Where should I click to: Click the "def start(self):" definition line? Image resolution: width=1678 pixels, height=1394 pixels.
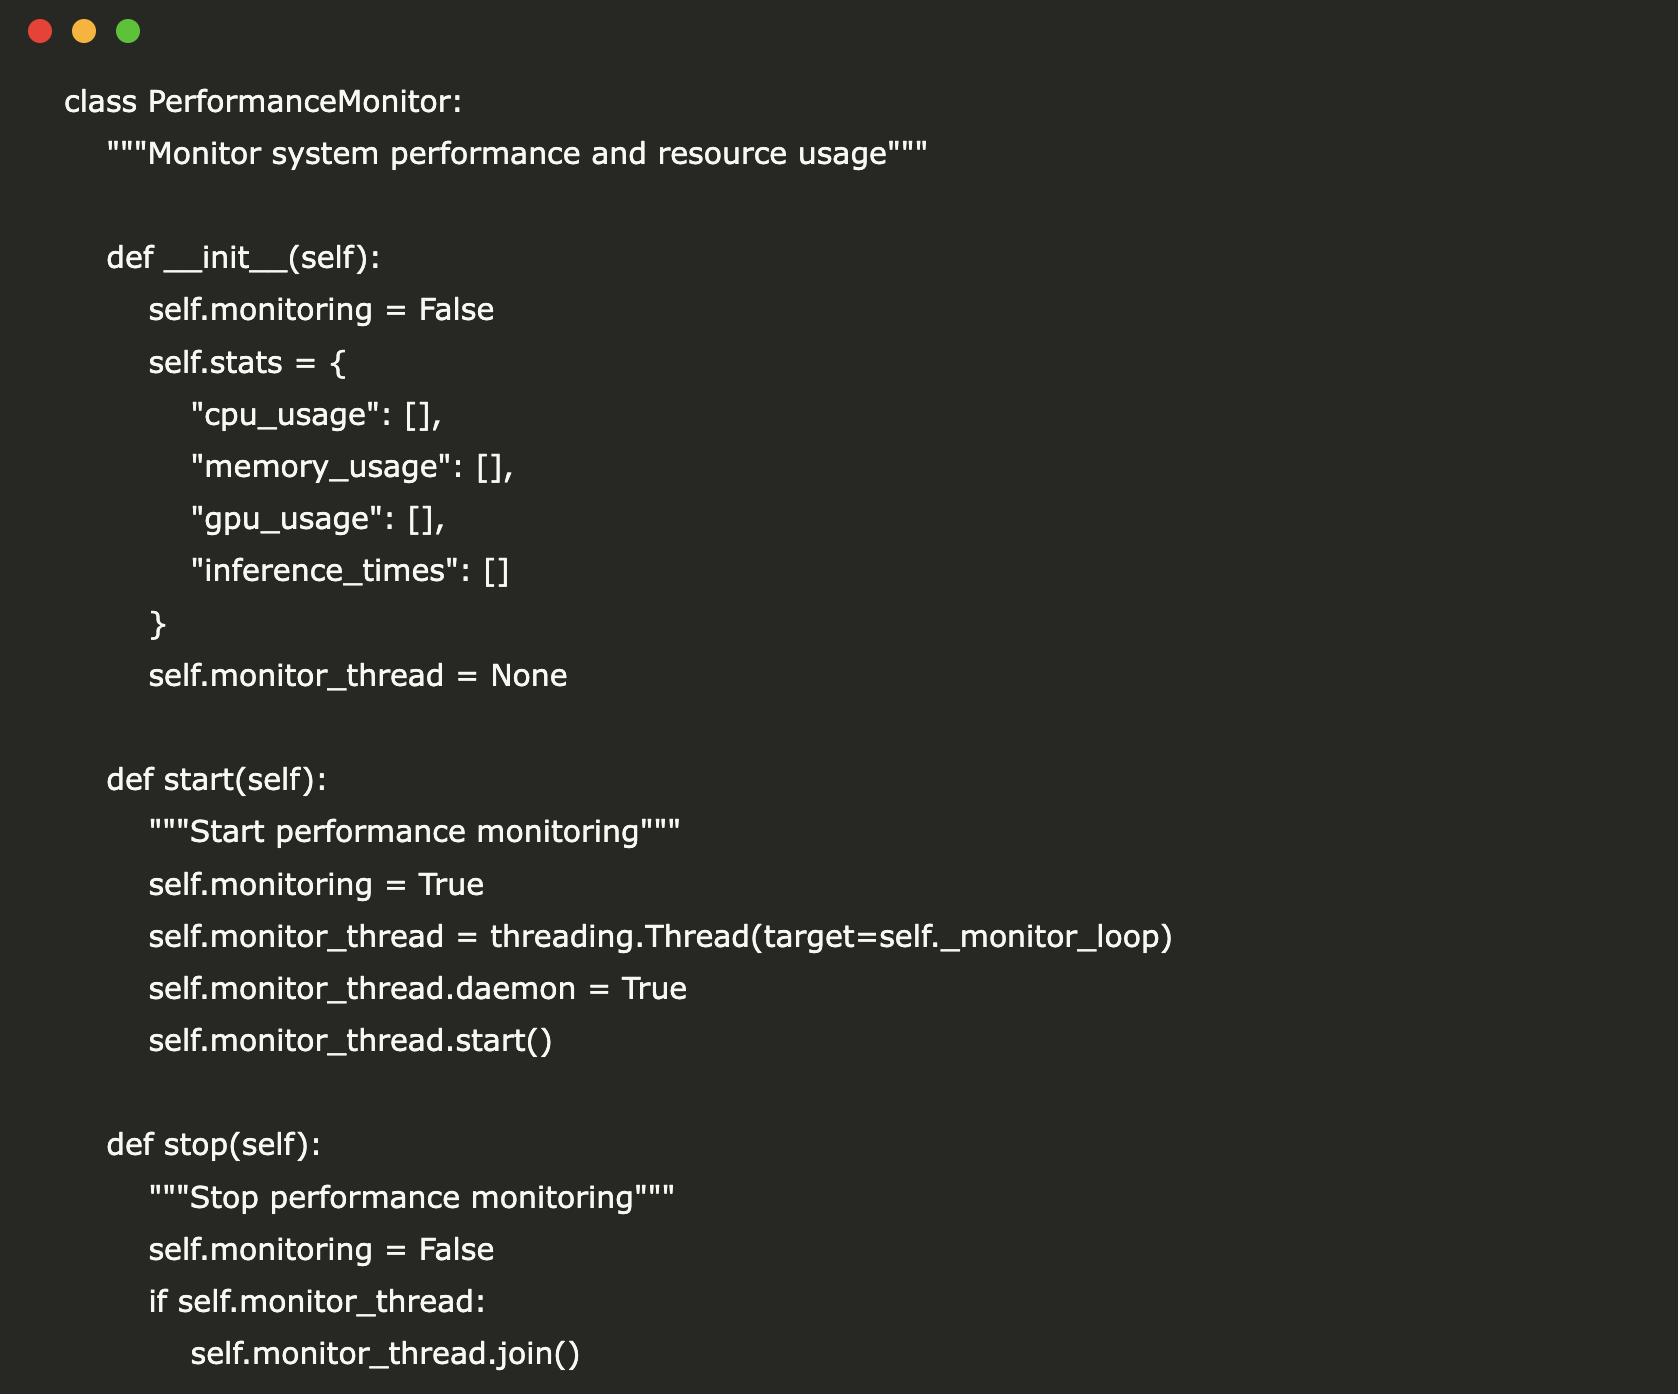click(x=216, y=780)
